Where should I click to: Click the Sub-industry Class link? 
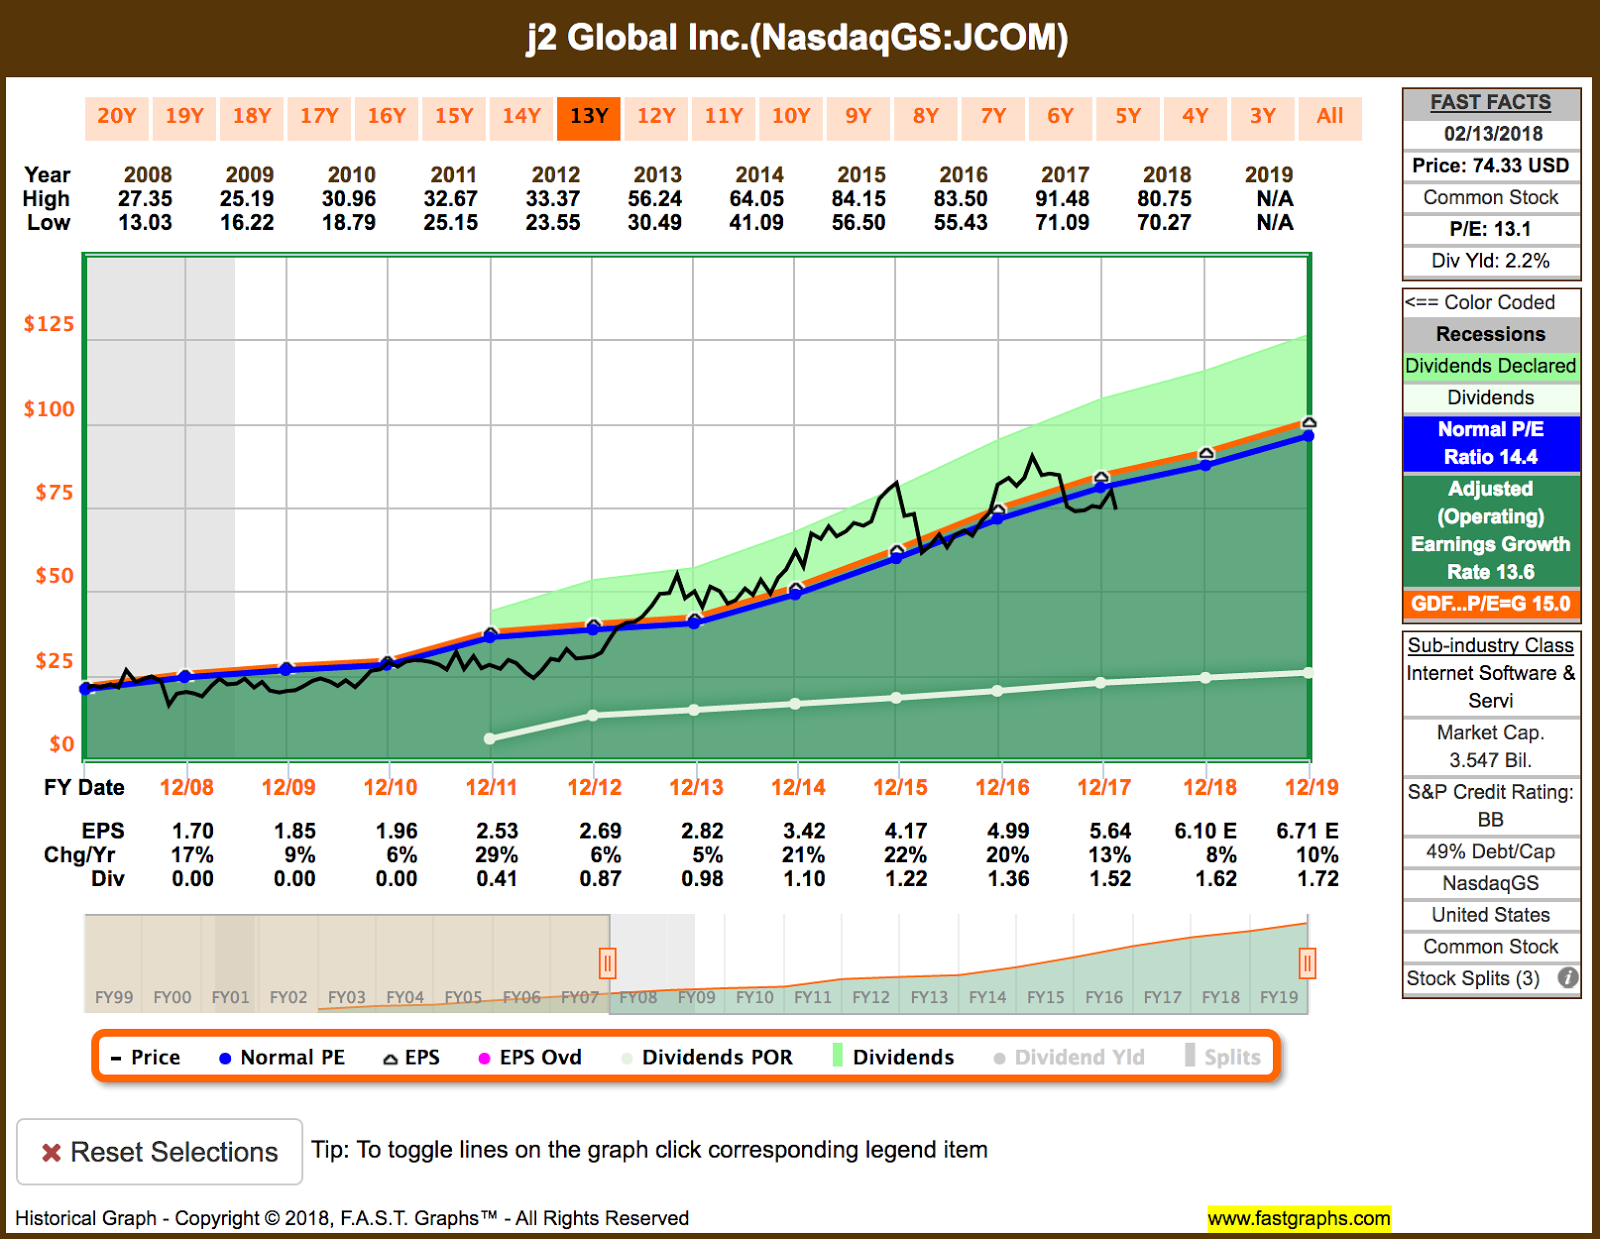click(1491, 645)
